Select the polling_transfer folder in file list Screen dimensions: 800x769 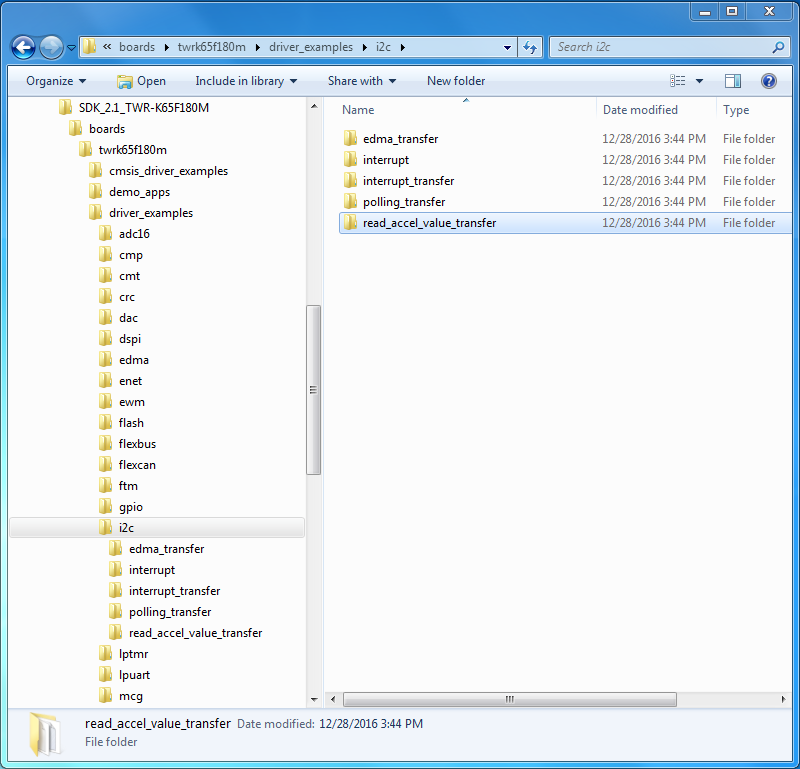[x=565, y=202]
